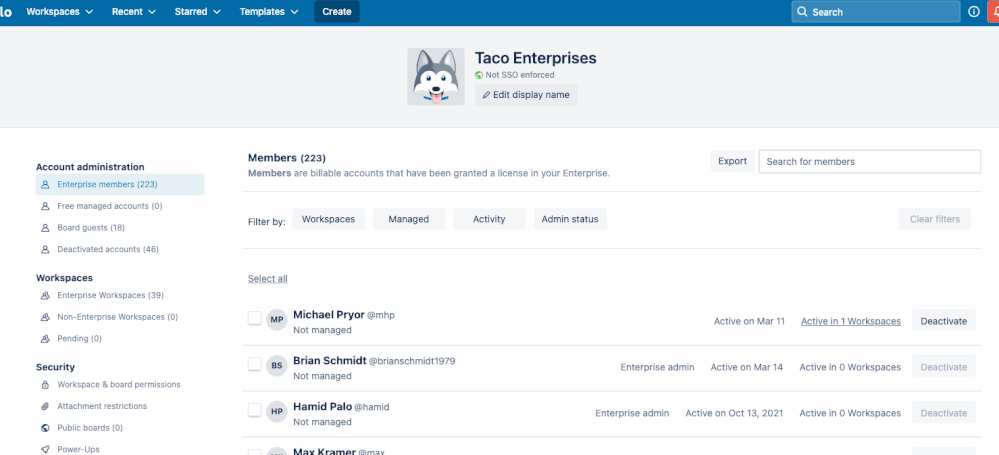
Task: Click the Search for members field
Action: (x=870, y=161)
